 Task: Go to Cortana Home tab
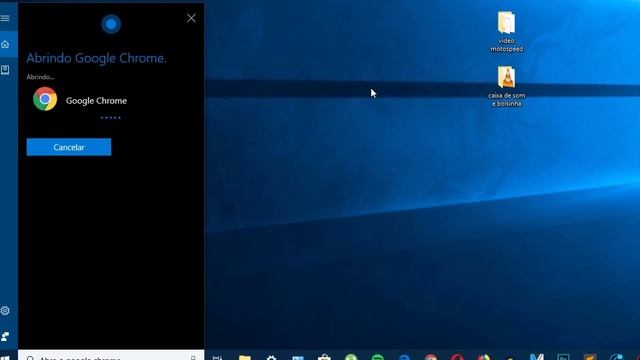(5, 44)
